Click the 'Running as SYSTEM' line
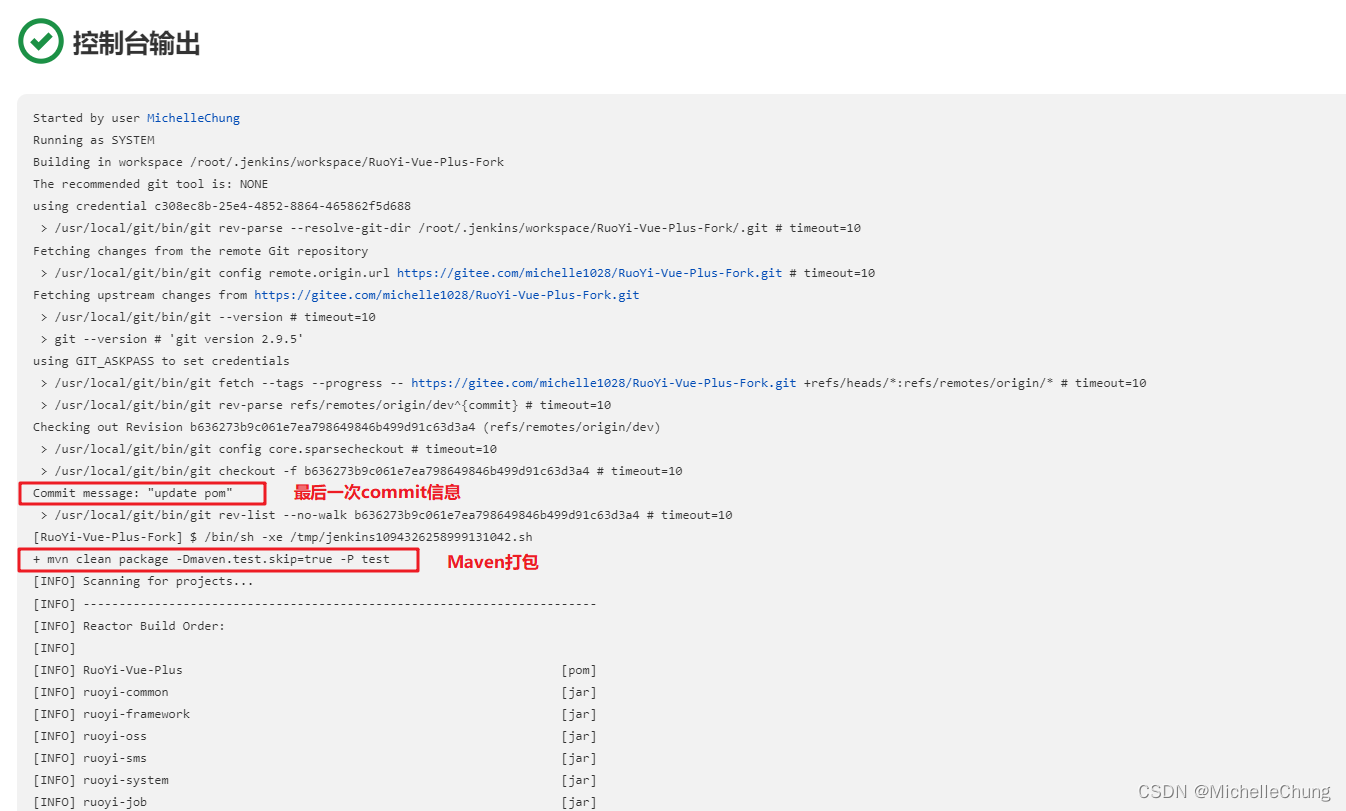This screenshot has width=1346, height=811. click(94, 140)
